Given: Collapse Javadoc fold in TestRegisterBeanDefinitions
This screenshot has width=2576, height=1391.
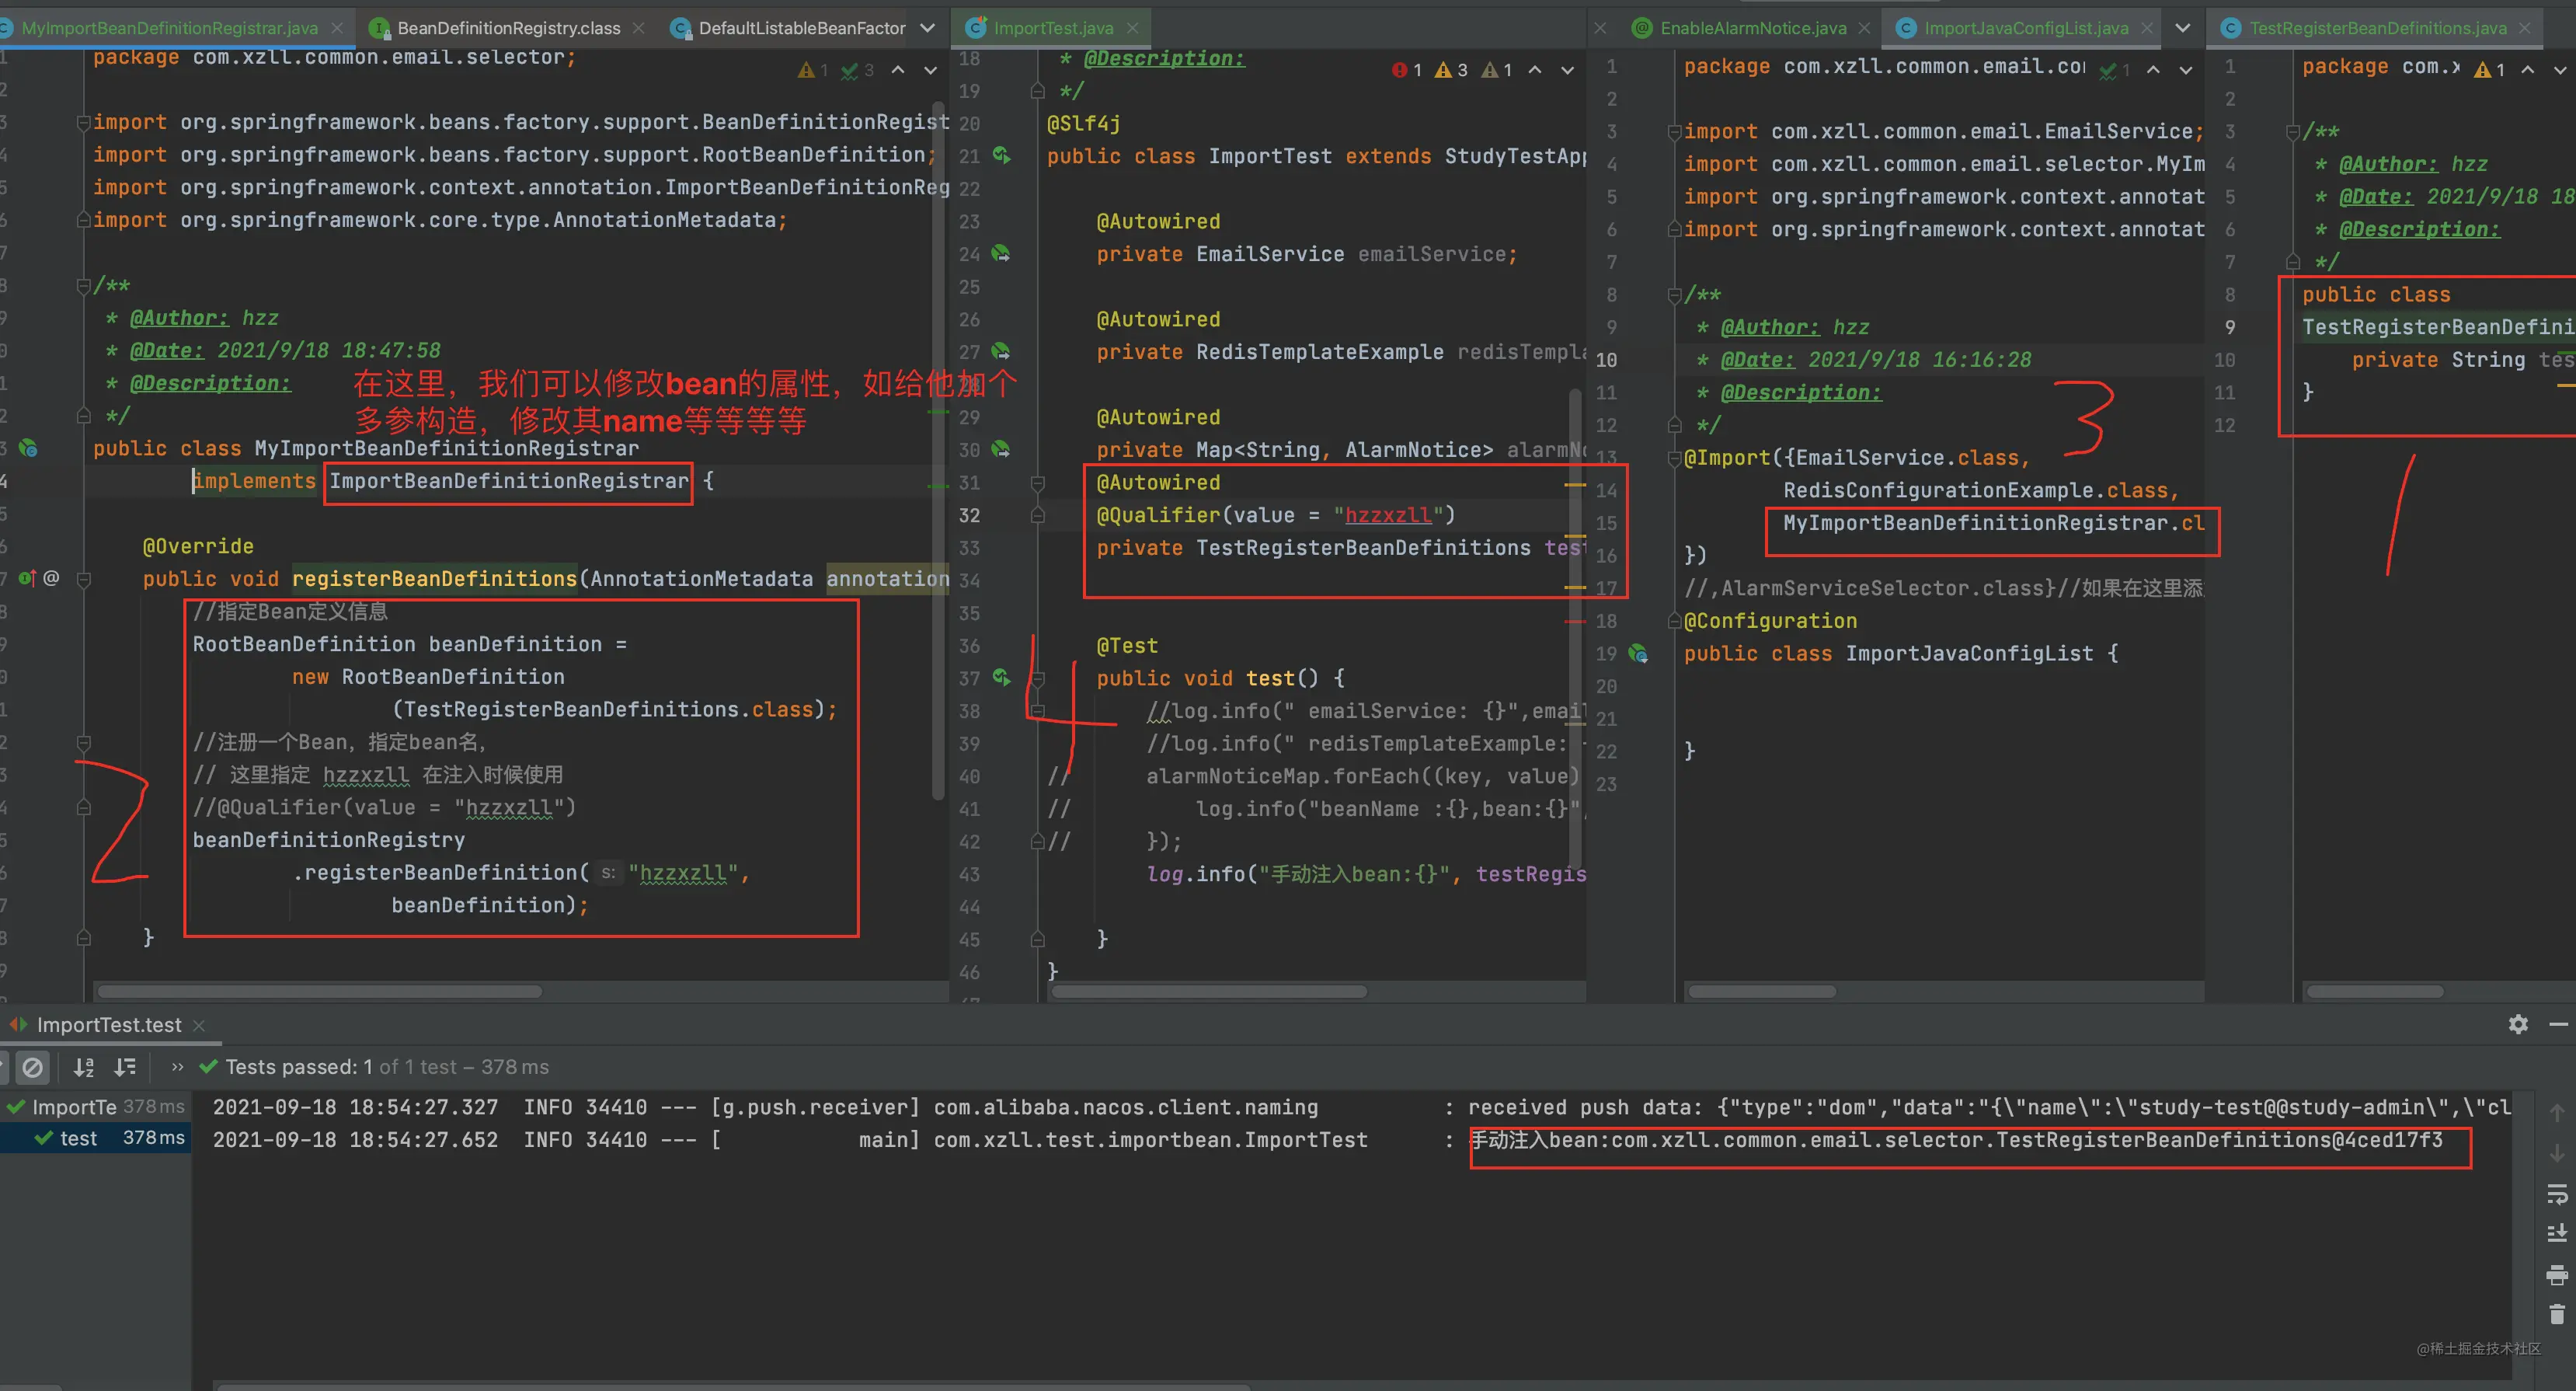Looking at the screenshot, I should (2293, 132).
